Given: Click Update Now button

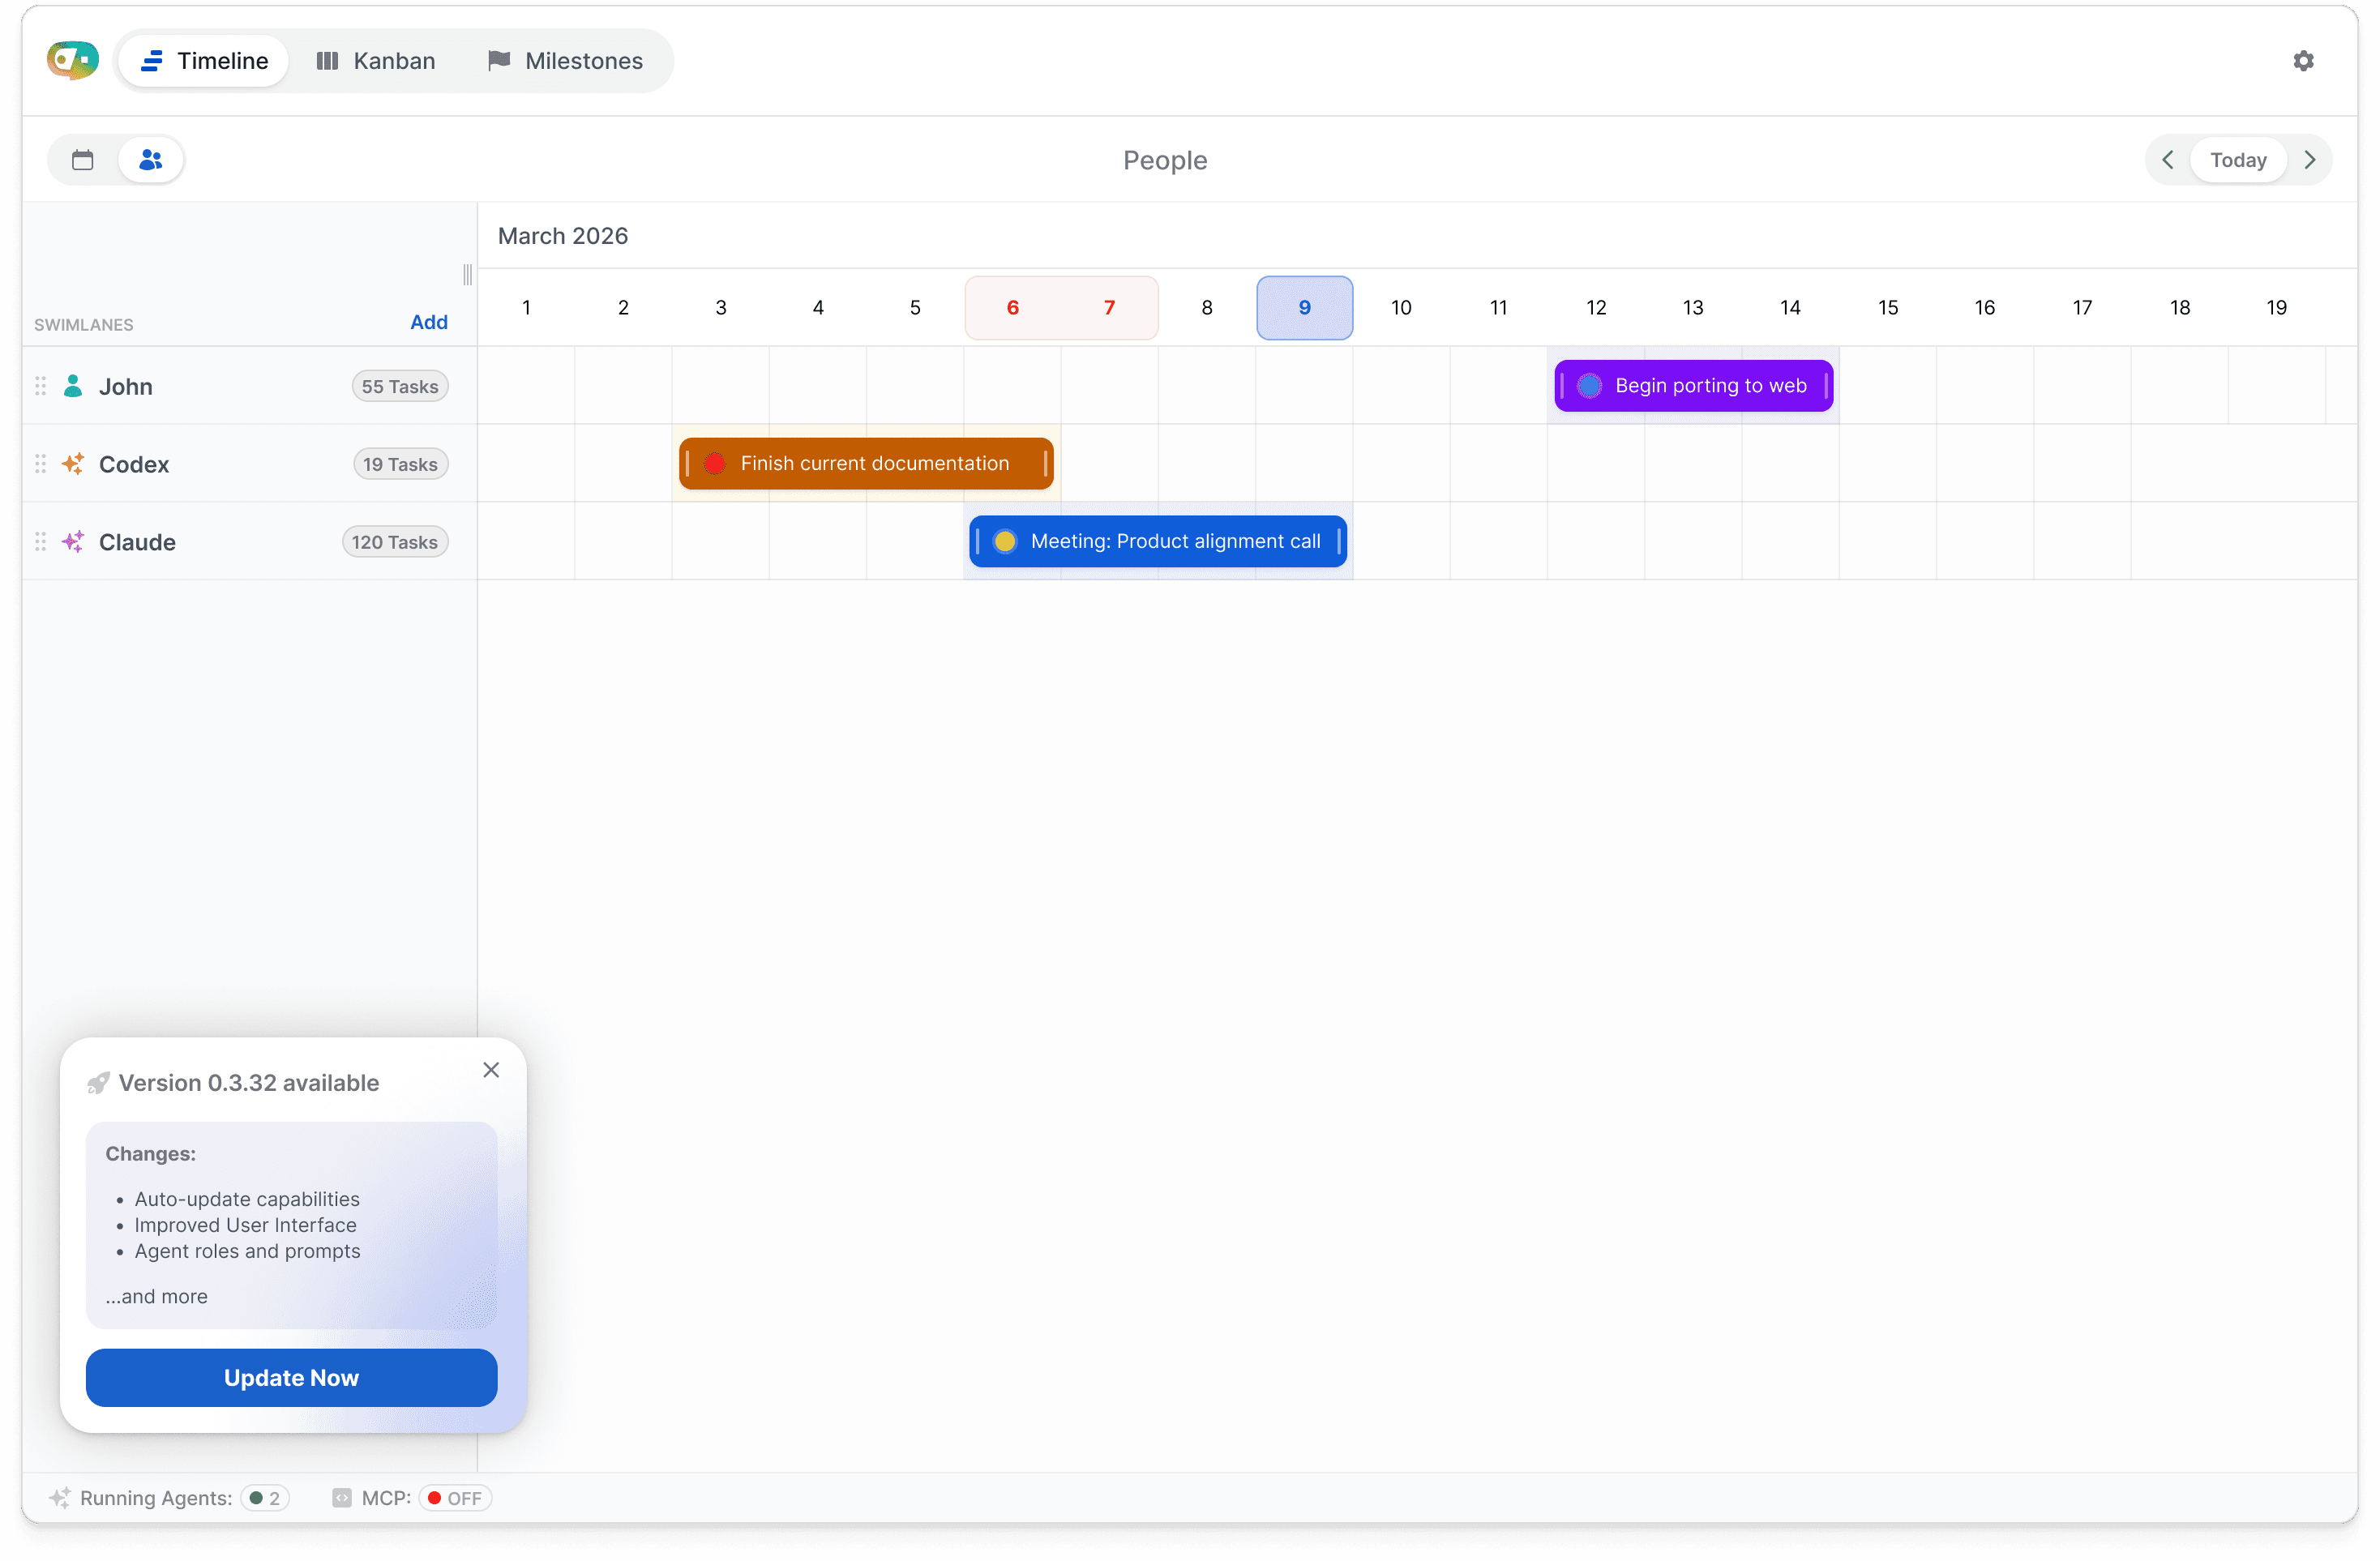Looking at the screenshot, I should pyautogui.click(x=291, y=1378).
